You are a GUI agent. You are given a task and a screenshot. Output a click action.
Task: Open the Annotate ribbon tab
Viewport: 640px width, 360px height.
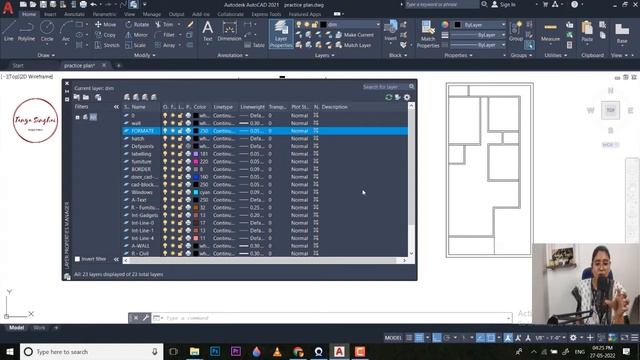point(74,14)
